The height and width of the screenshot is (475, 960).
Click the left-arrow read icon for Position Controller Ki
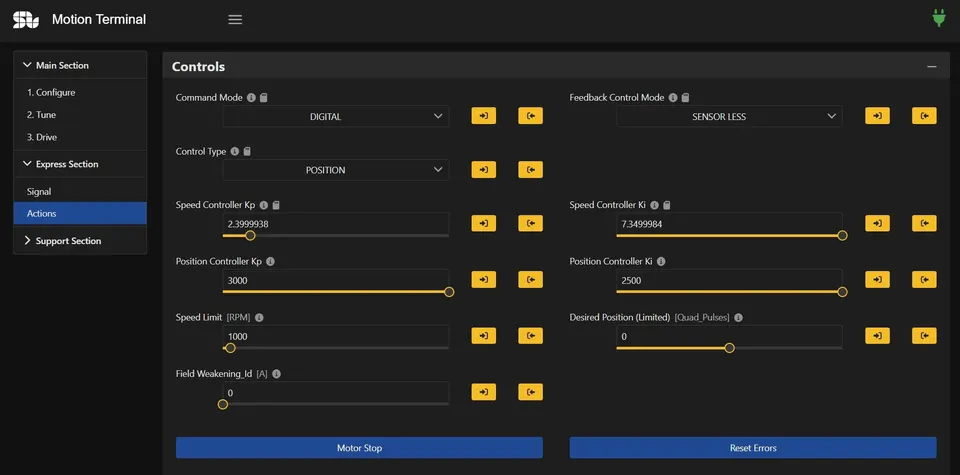coord(924,280)
